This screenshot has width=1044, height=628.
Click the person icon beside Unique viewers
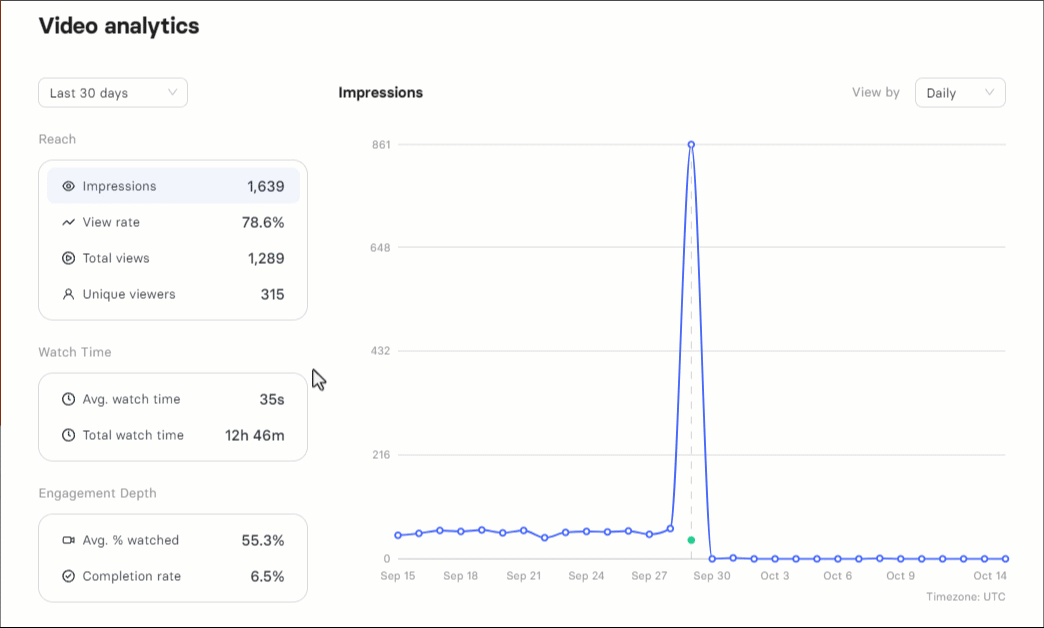[68, 294]
